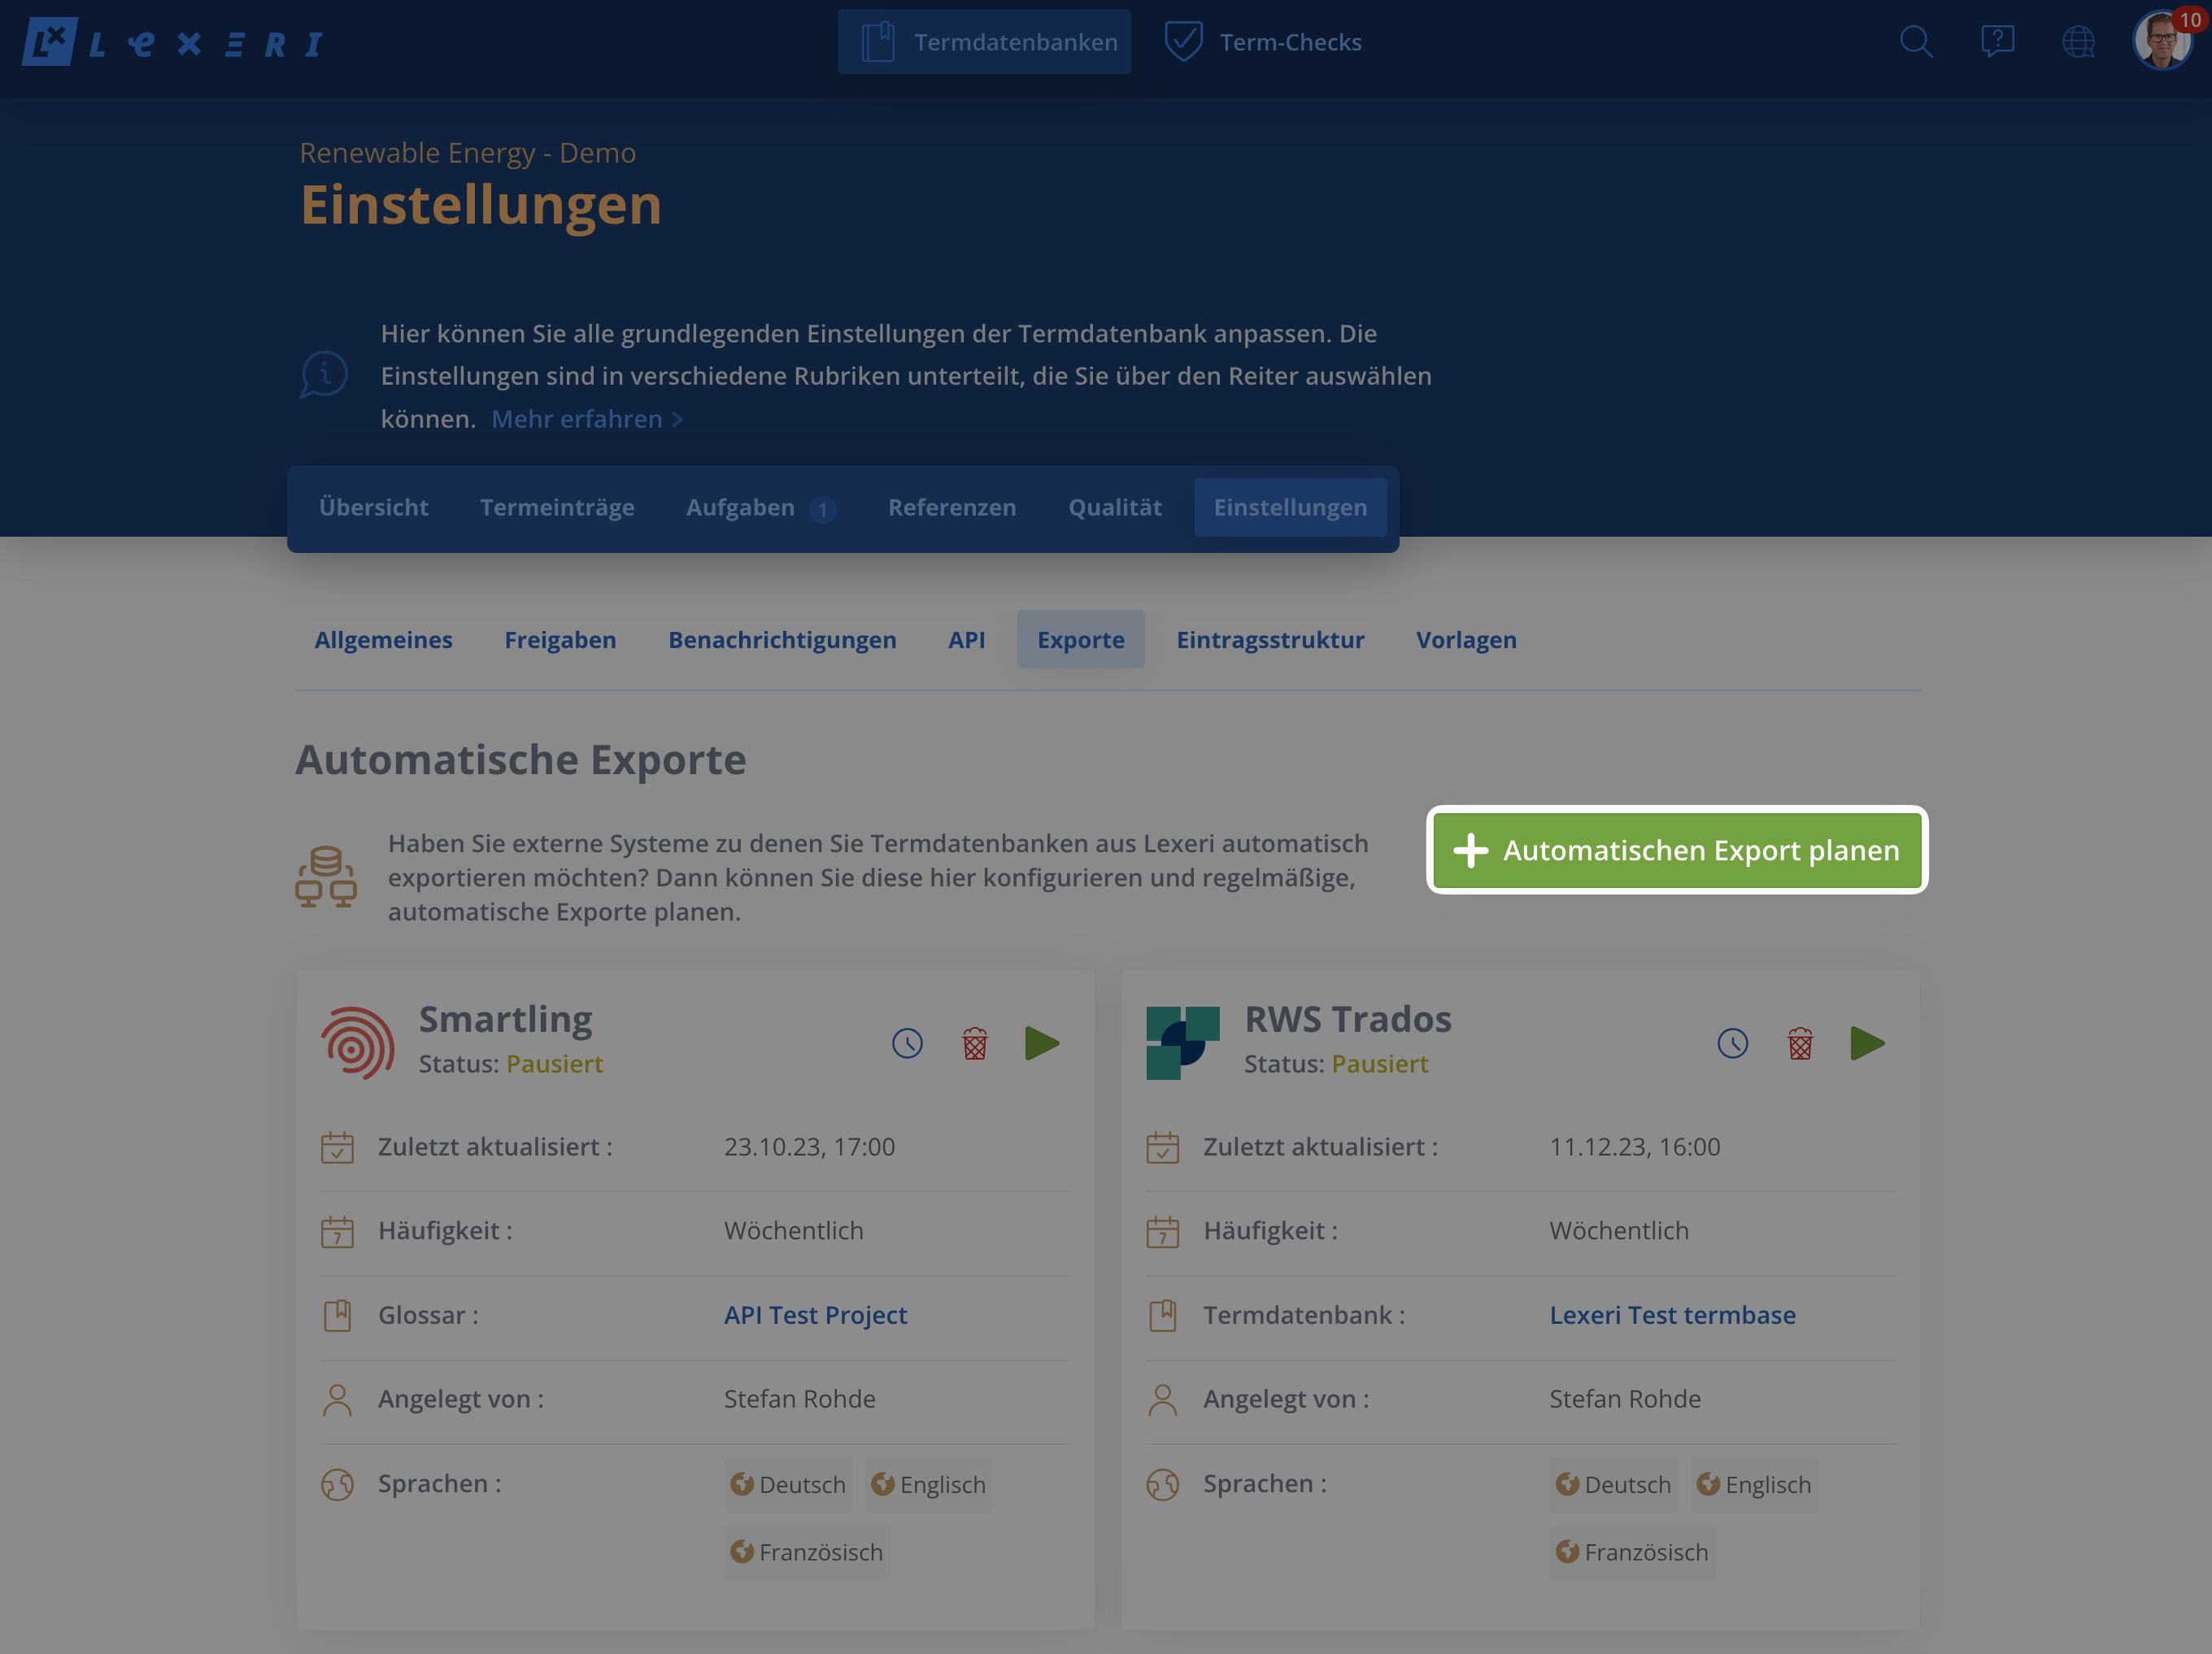Open the Freigaben settings sub-tab

tap(560, 640)
